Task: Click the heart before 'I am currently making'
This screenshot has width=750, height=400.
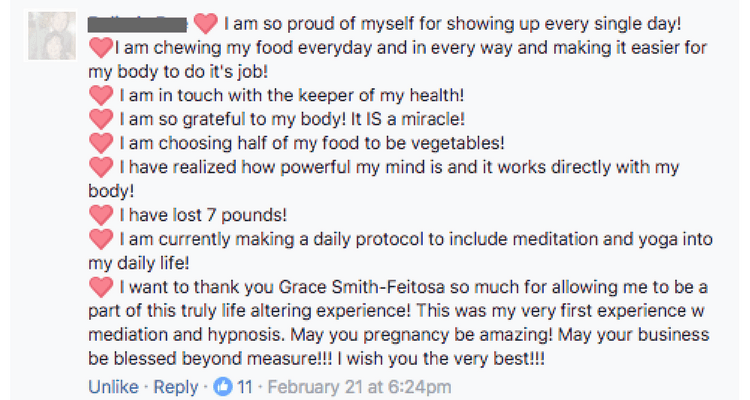Action: click(101, 239)
